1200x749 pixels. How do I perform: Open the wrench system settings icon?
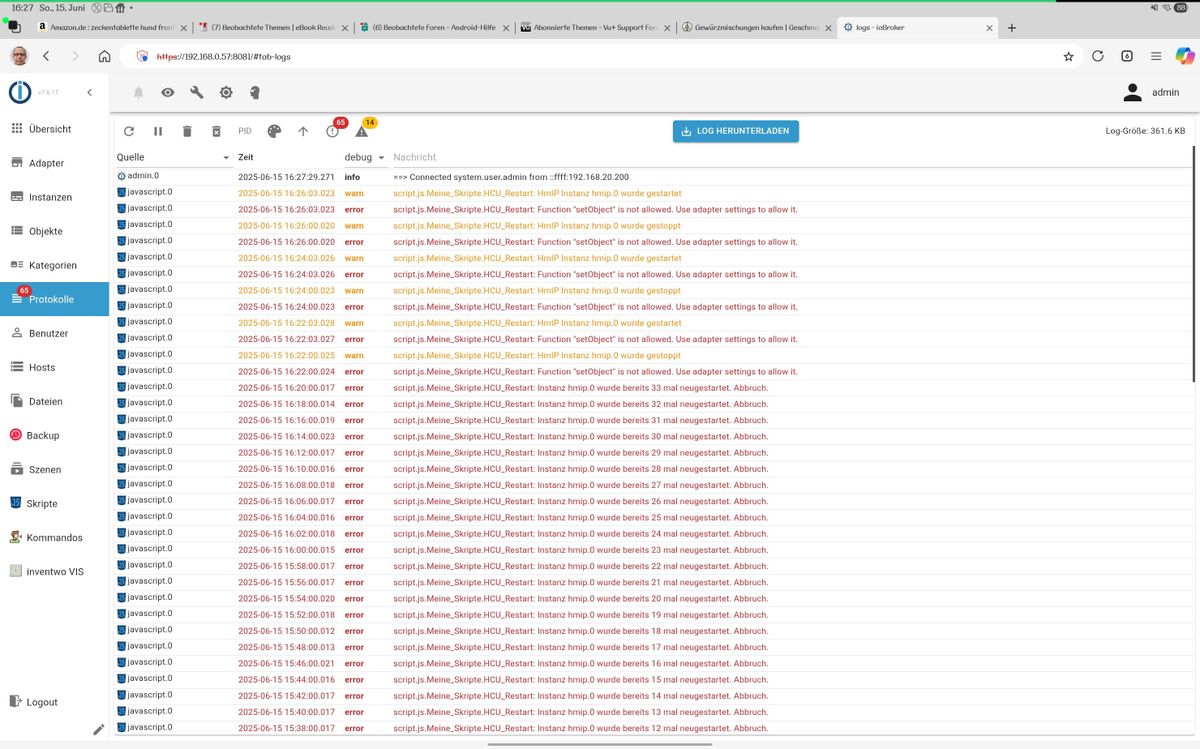(x=197, y=93)
